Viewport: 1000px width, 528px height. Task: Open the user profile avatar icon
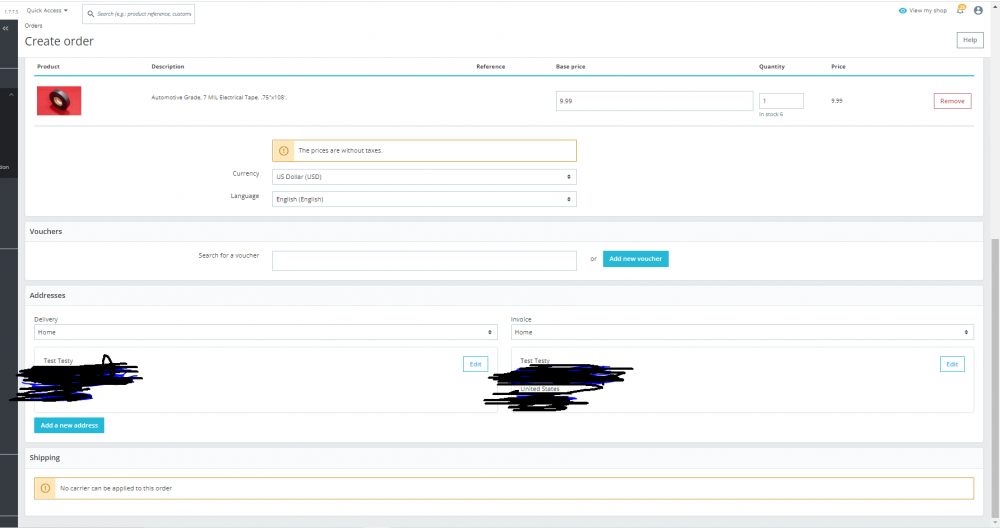978,10
